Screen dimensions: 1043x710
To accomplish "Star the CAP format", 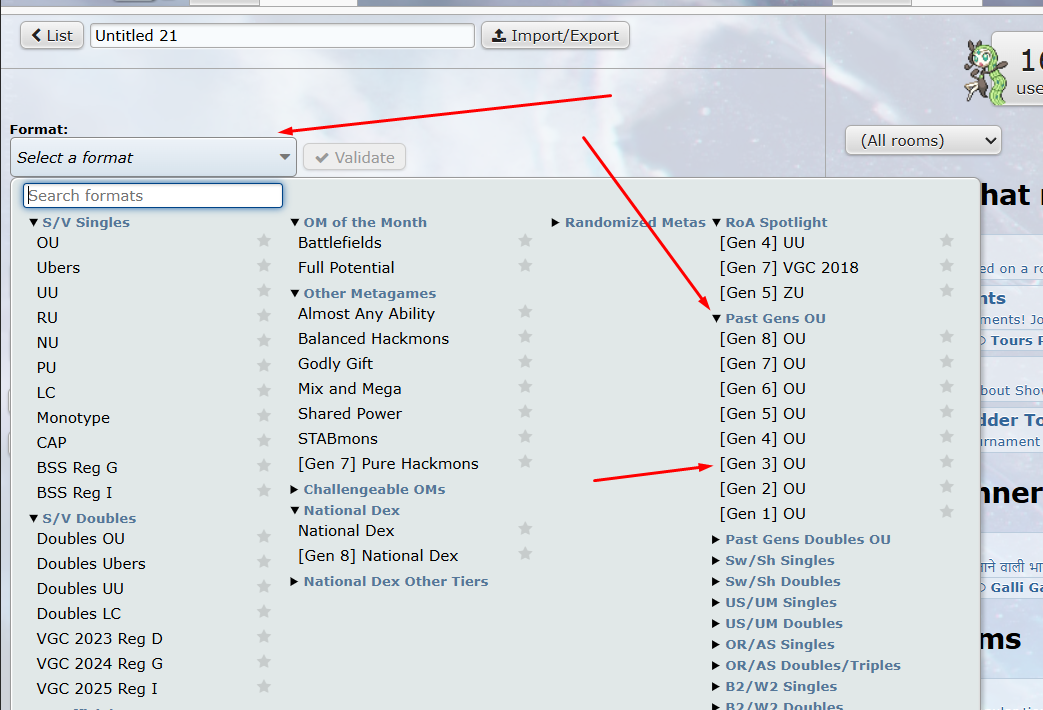I will click(264, 441).
